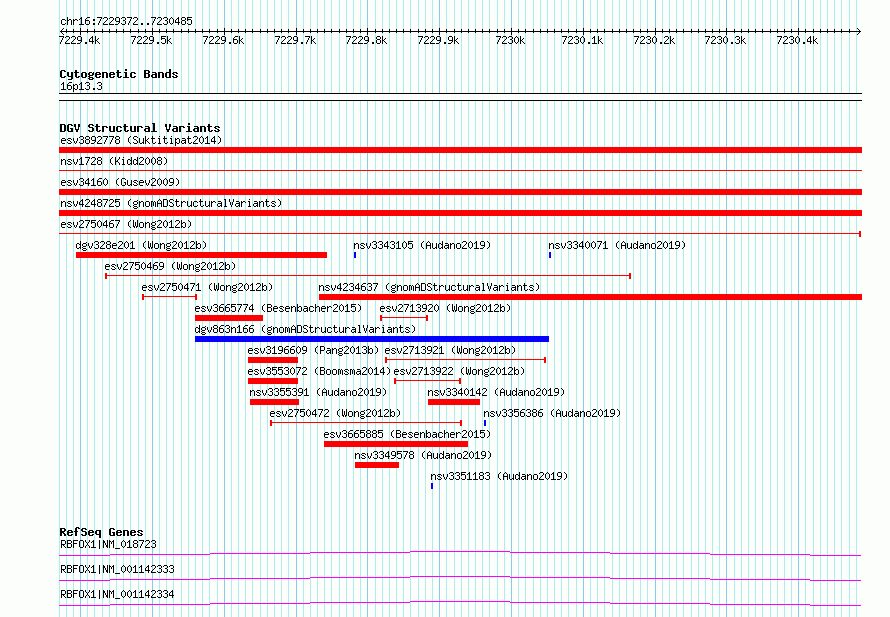Click blue marker under nsv3340071
Viewport: 890px width, 617px height.
pyautogui.click(x=549, y=255)
